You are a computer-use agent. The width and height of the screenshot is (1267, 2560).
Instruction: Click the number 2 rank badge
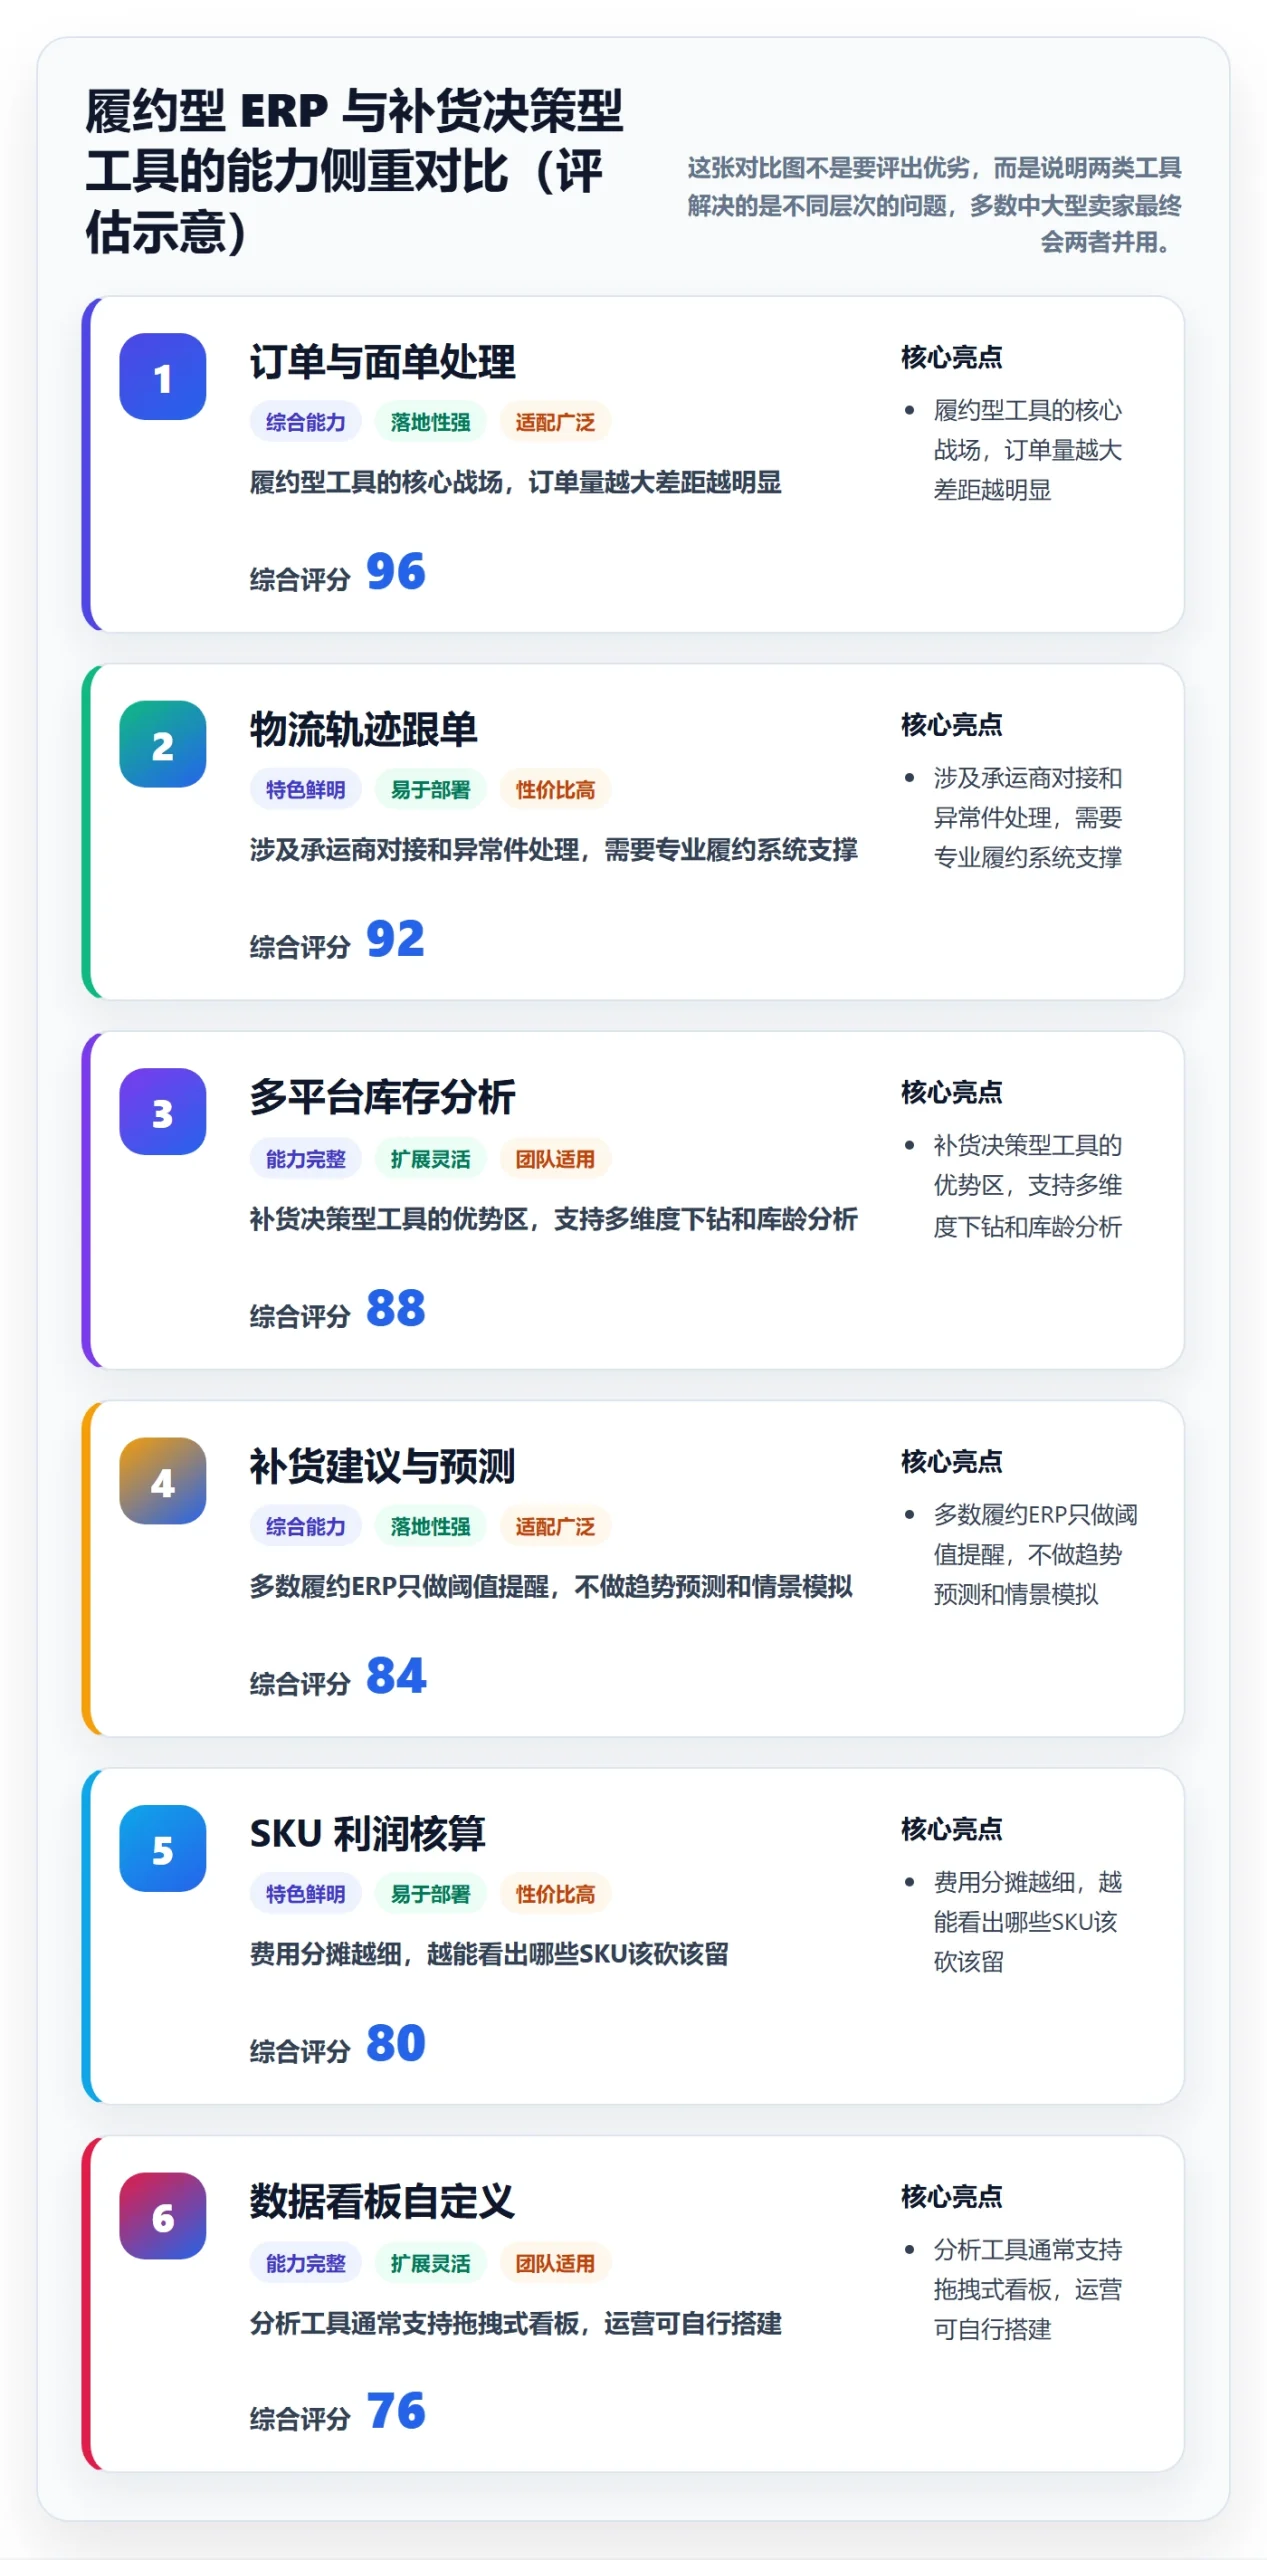(163, 744)
